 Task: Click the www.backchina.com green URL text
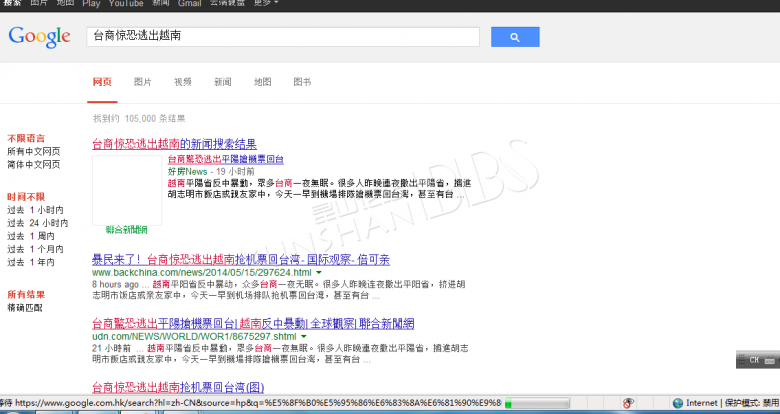tap(202, 273)
